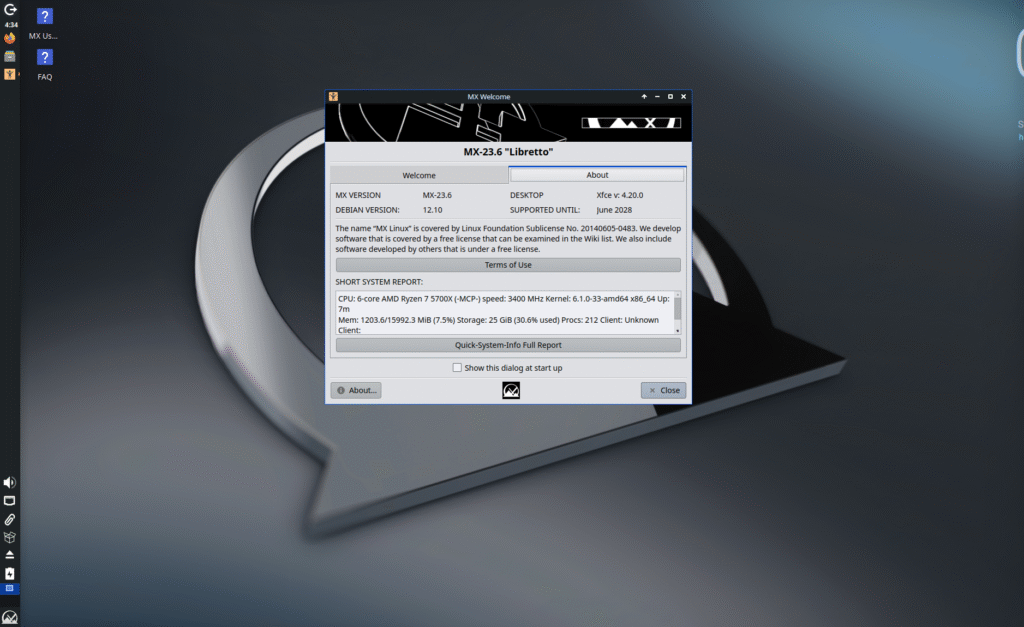Open the MX User Manual desktop icon
Viewport: 1024px width, 627px height.
tap(44, 24)
